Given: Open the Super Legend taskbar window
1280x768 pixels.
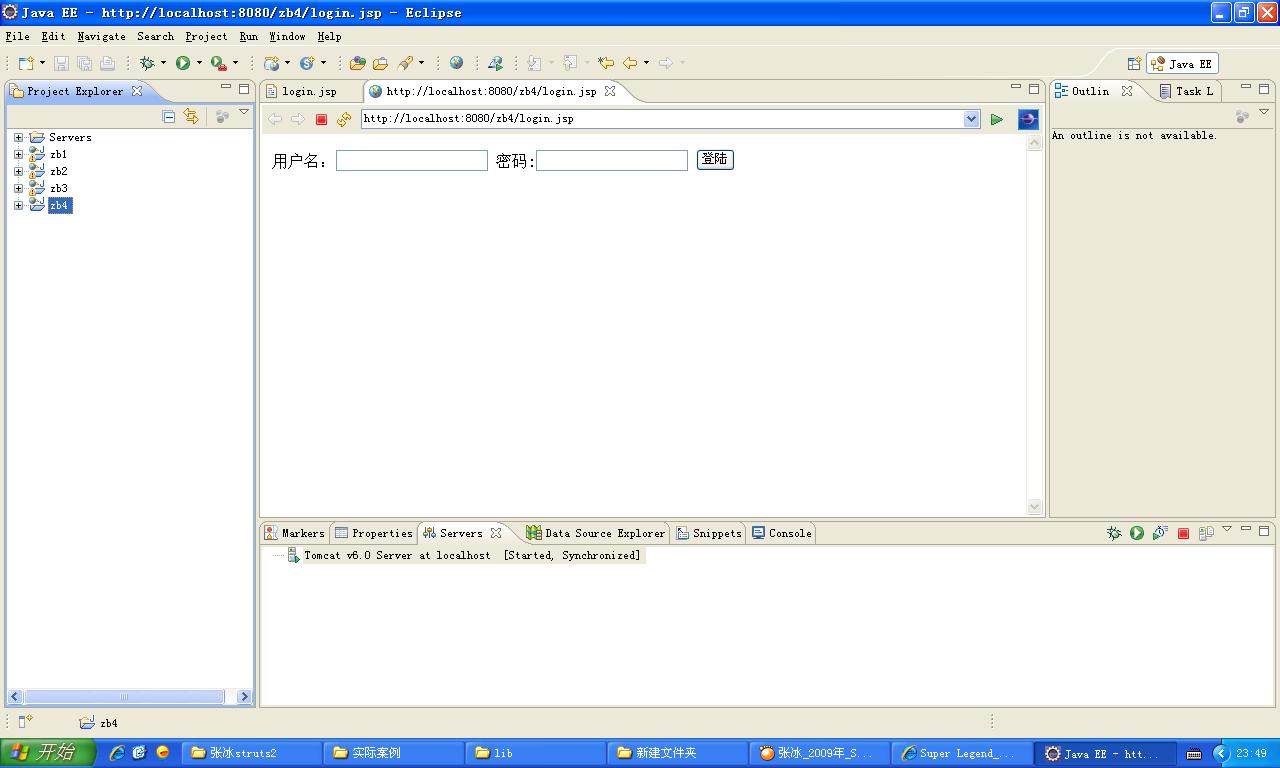Looking at the screenshot, I should coord(960,753).
